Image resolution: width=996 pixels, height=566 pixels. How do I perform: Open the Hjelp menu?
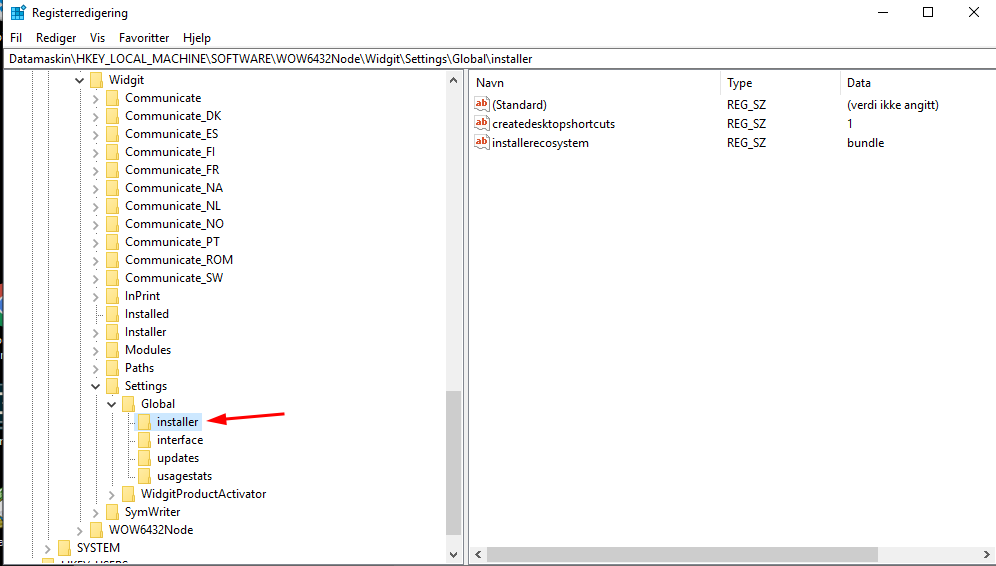(197, 38)
